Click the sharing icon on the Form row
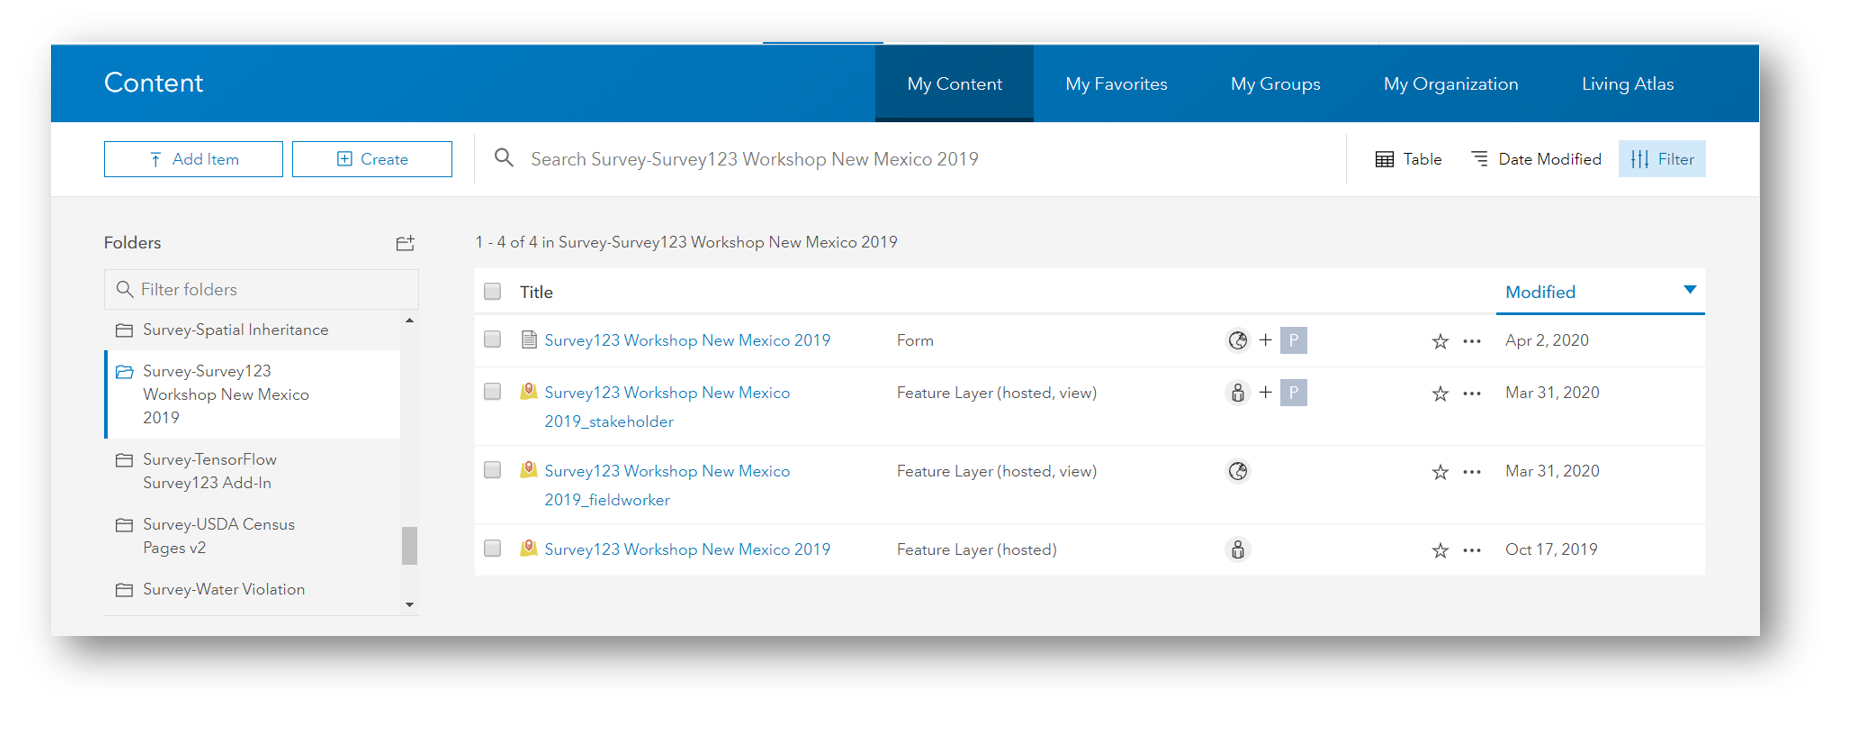Image resolution: width=1869 pixels, height=751 pixels. [x=1238, y=341]
